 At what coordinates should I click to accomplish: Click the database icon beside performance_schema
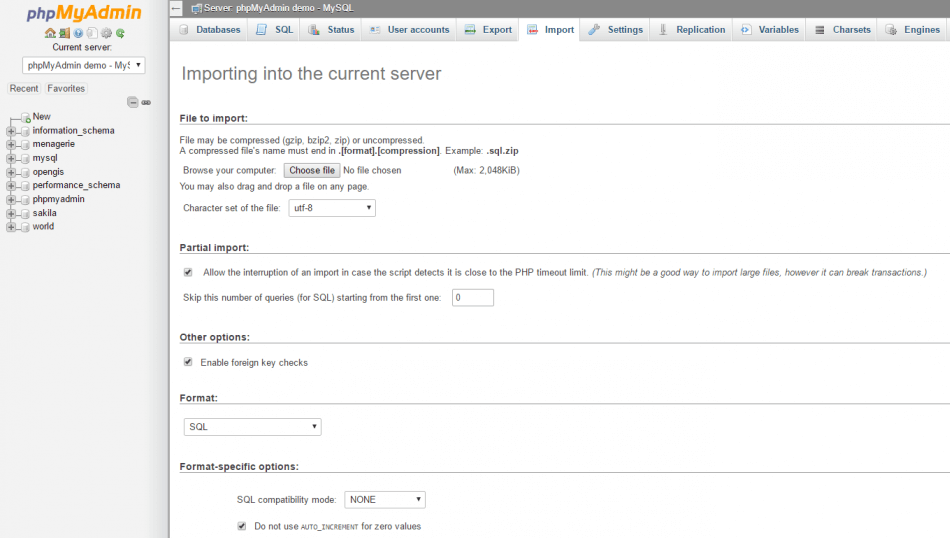pyautogui.click(x=25, y=186)
